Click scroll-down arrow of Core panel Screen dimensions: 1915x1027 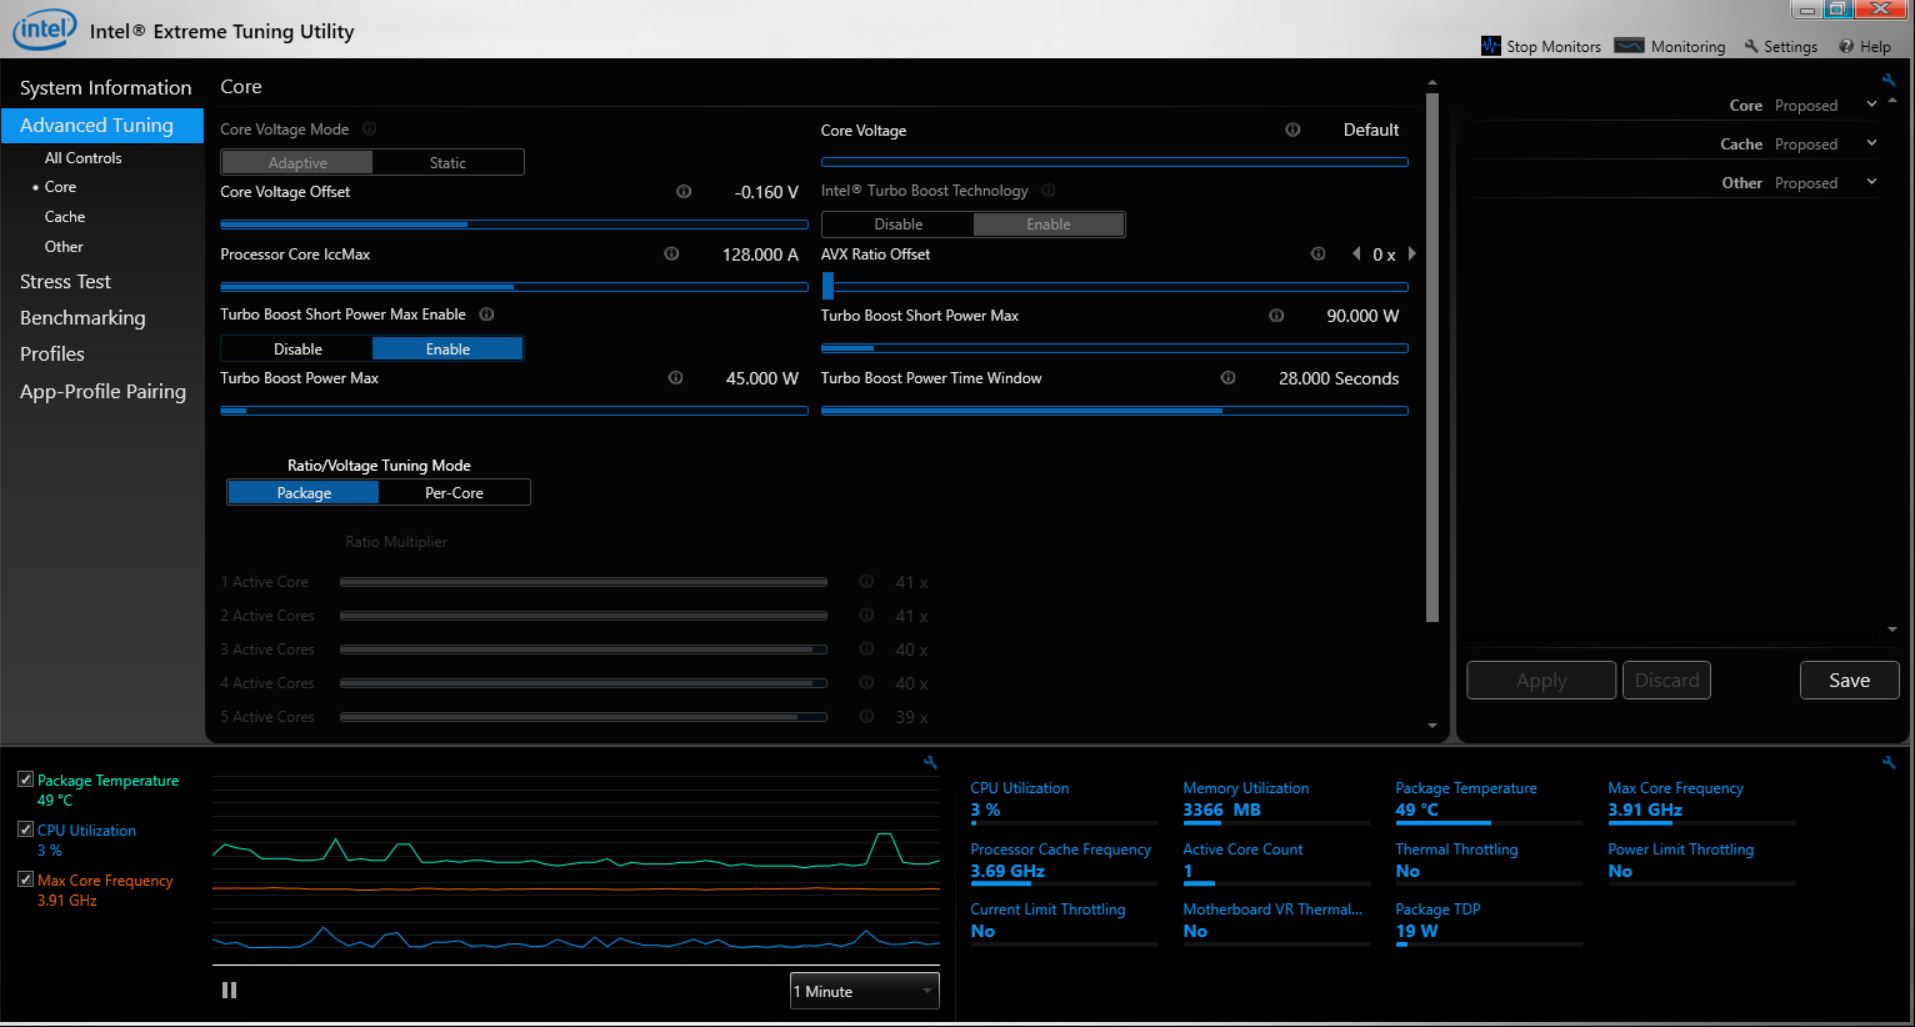(1432, 726)
